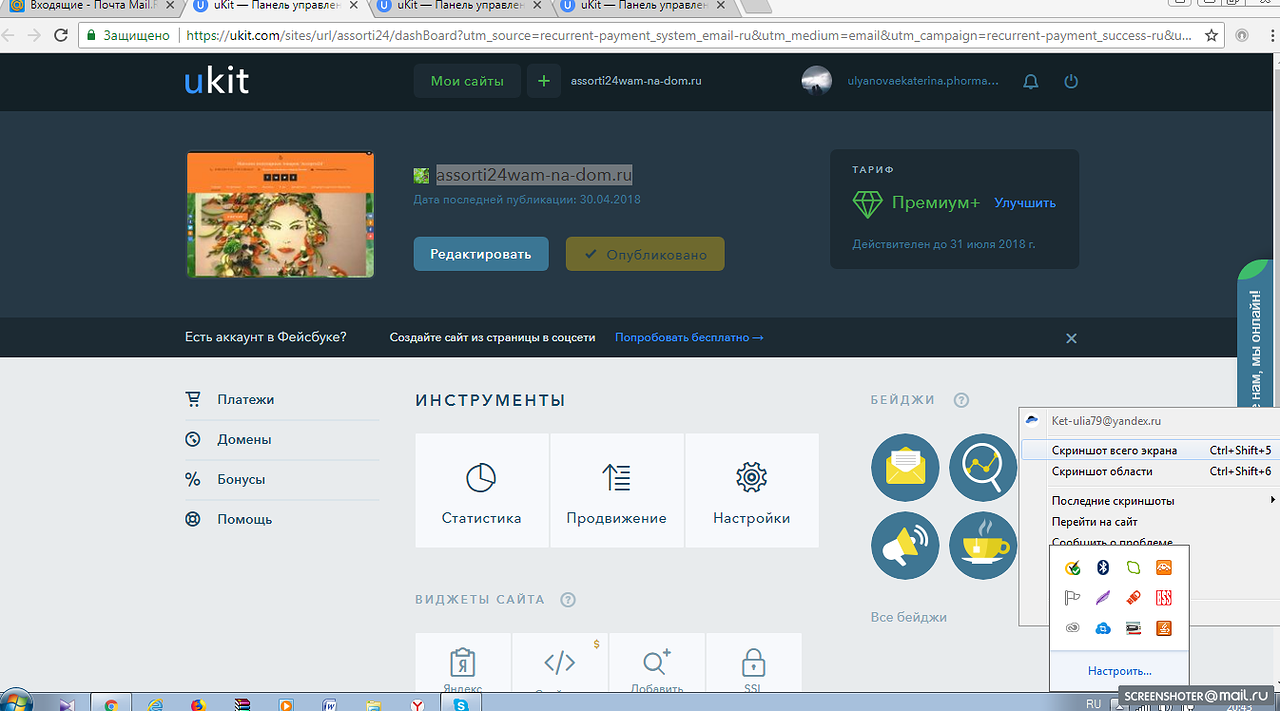Click highlighted assorti24wam-na-dom.ru site title

coord(534,175)
